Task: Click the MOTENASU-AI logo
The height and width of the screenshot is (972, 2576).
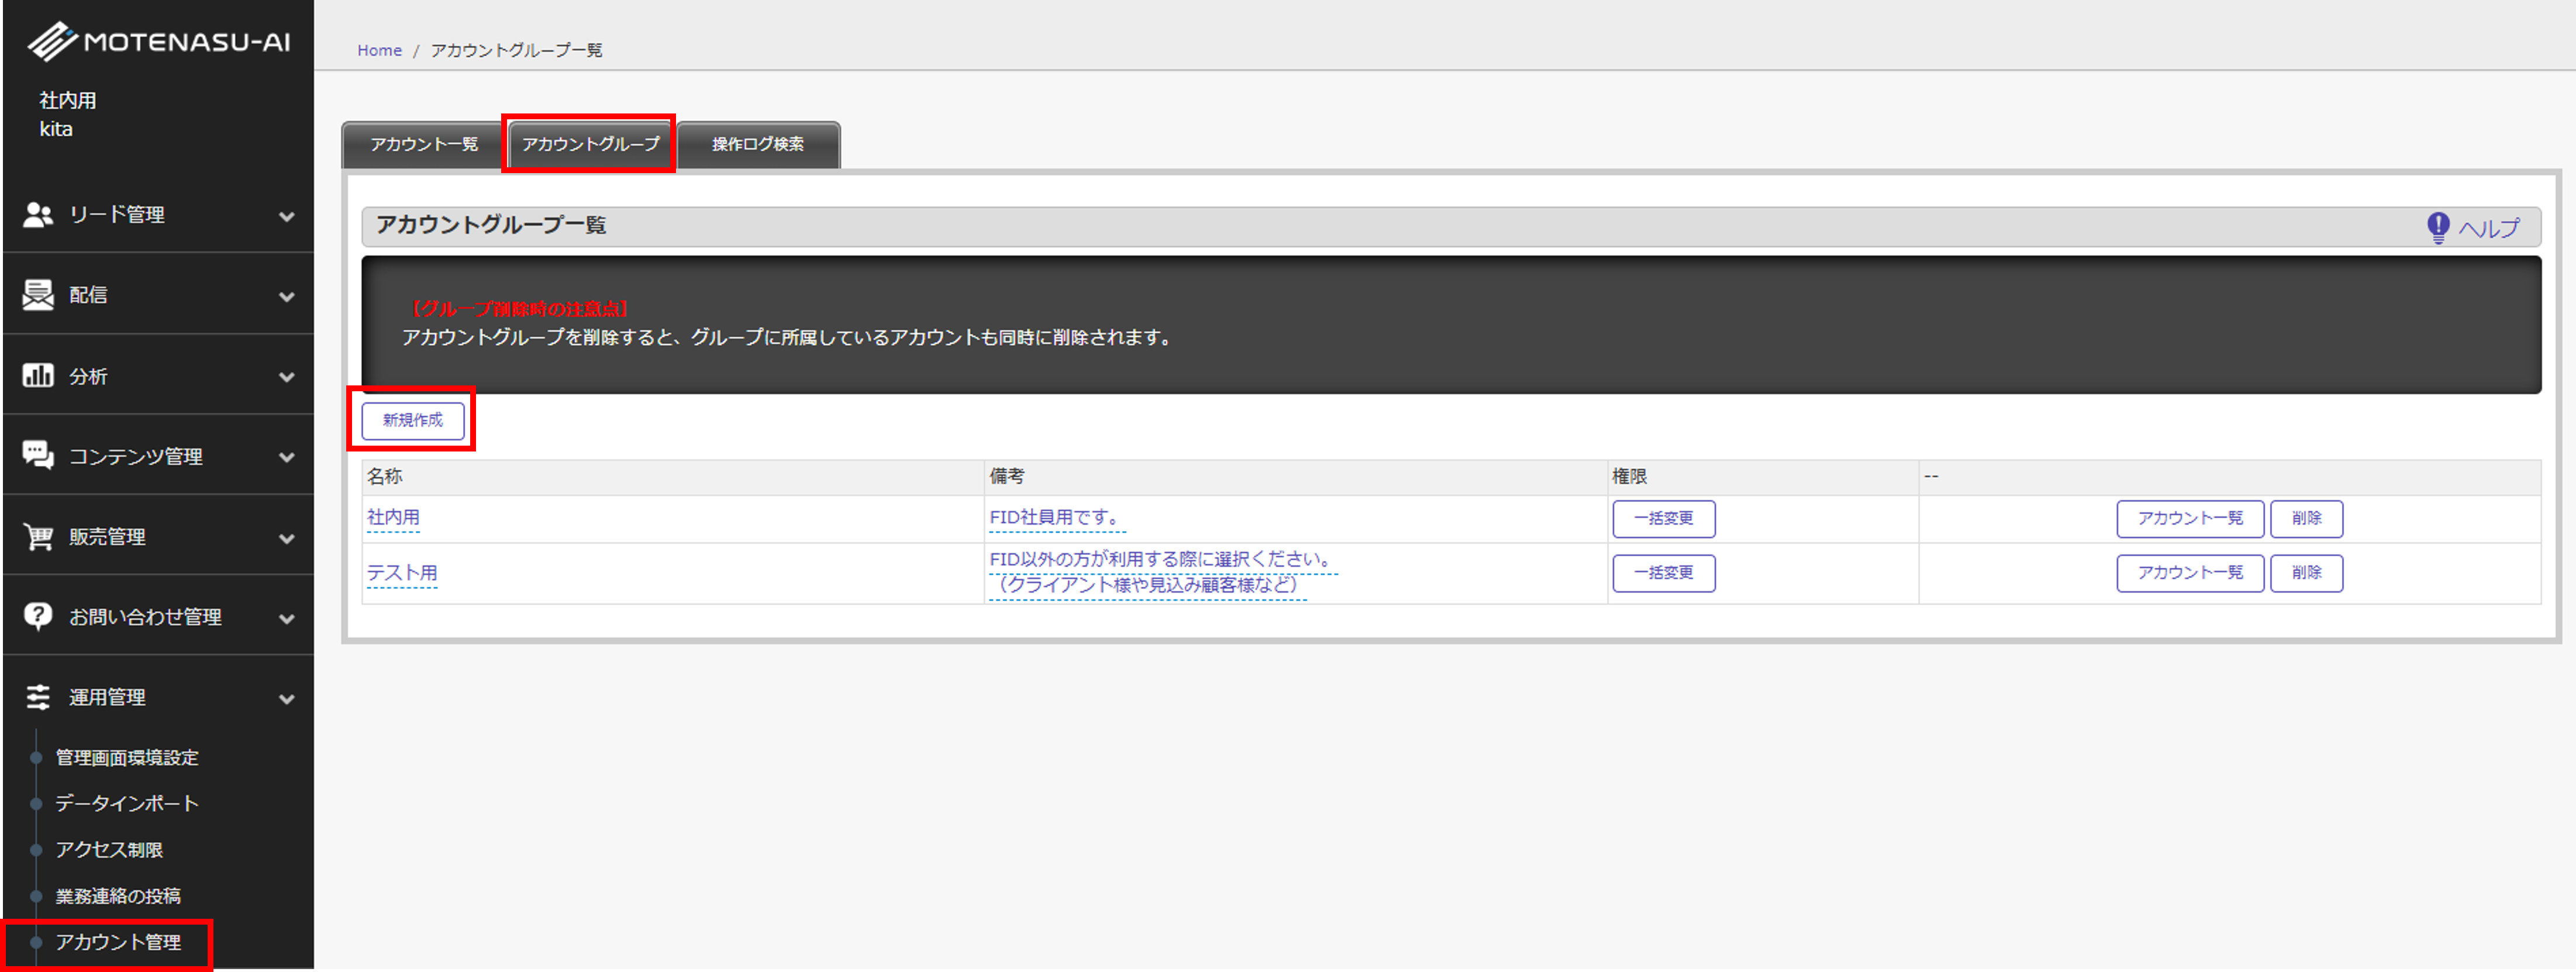Action: point(158,41)
